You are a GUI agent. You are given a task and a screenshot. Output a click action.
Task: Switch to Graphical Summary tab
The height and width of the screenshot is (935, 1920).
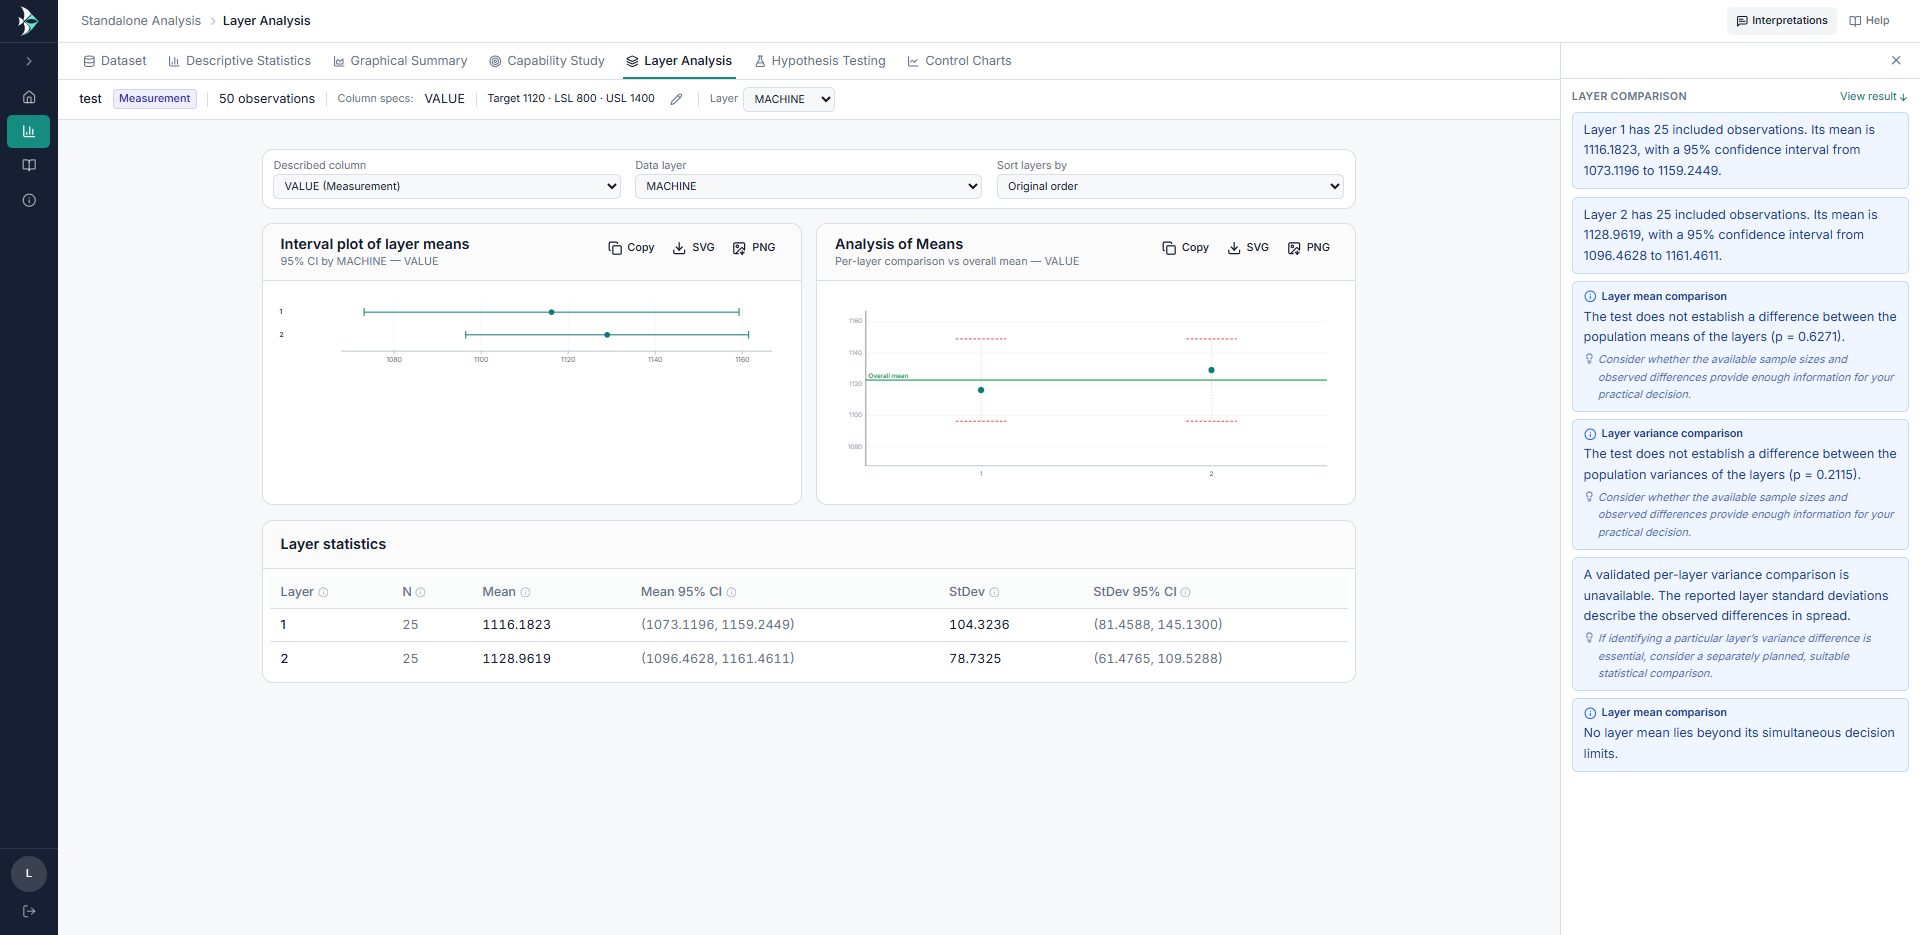click(400, 61)
